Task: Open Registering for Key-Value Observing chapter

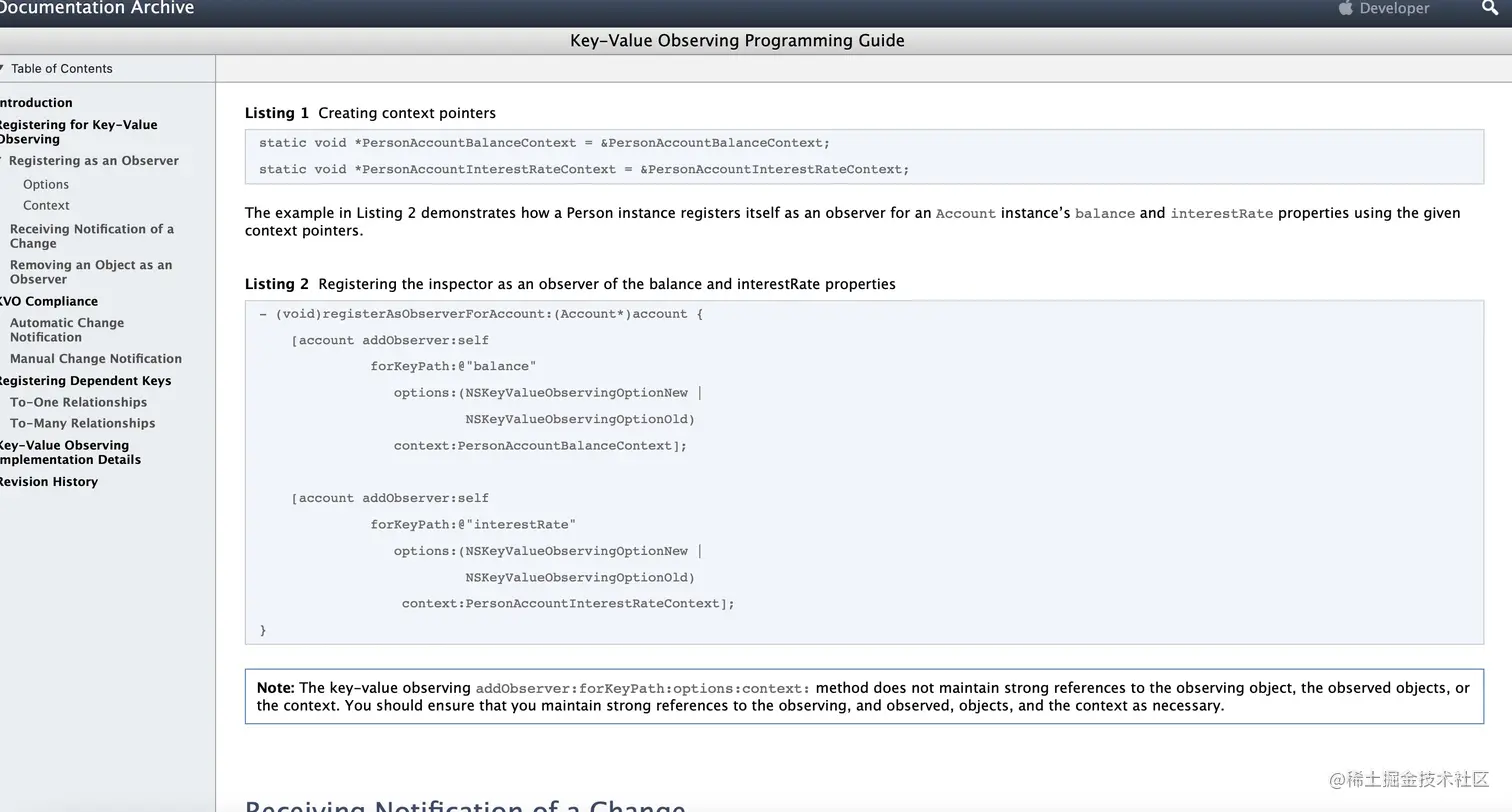Action: [78, 132]
